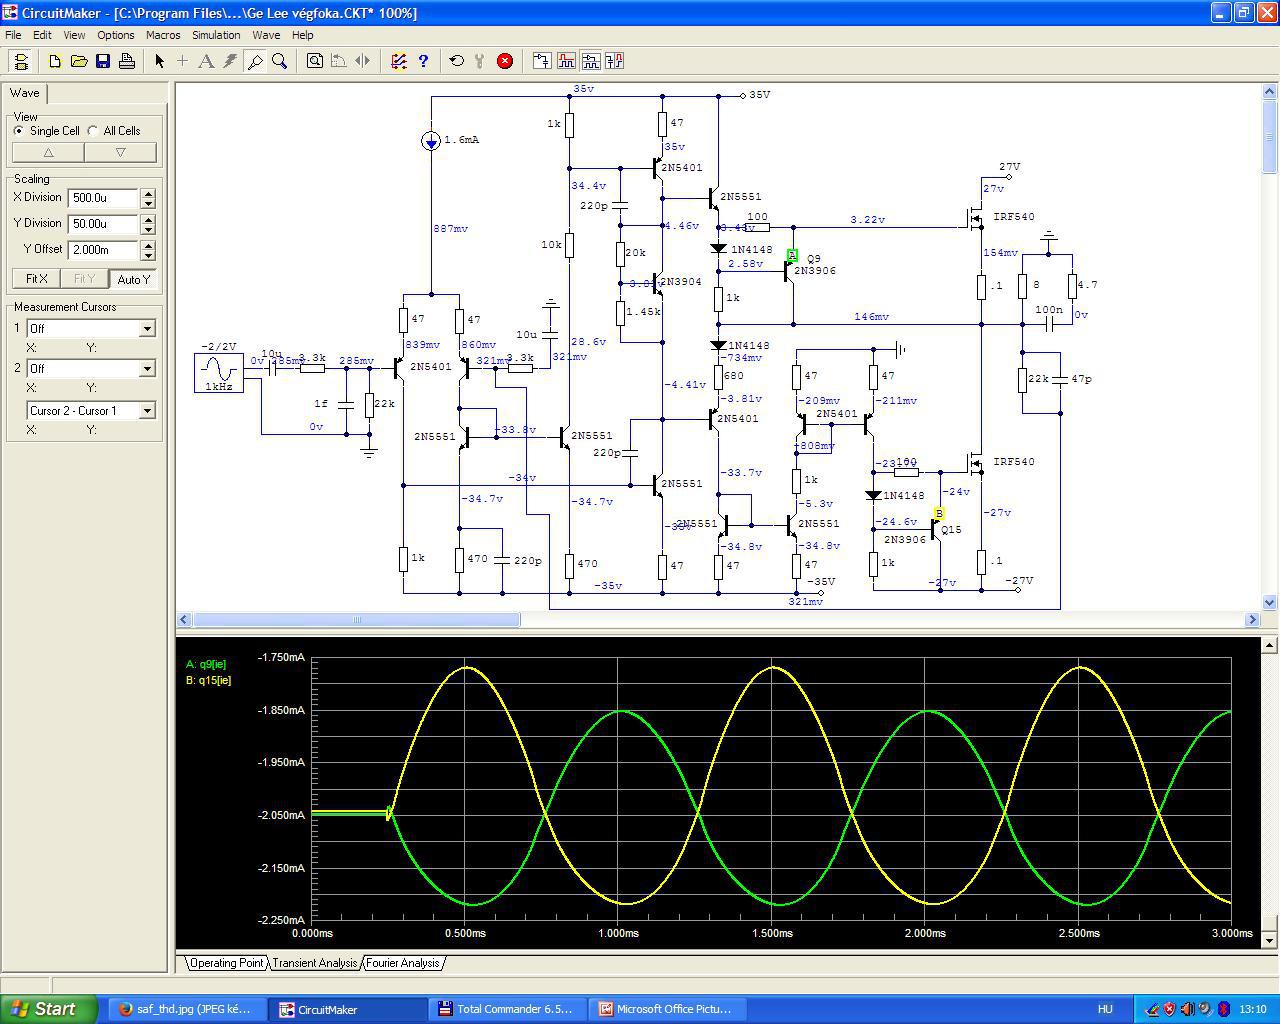Click the Print icon in toolbar
This screenshot has height=1024, width=1280.
pyautogui.click(x=127, y=61)
